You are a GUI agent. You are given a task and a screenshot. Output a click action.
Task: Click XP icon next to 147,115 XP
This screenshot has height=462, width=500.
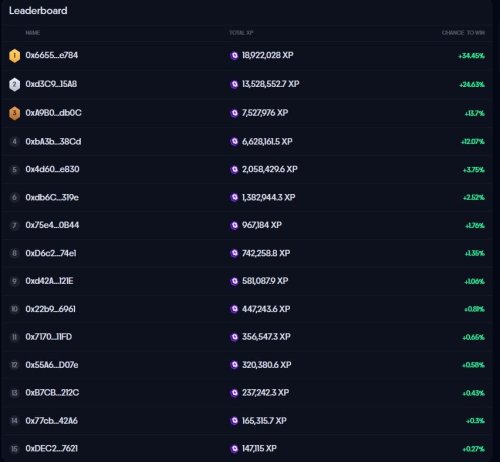tap(234, 449)
